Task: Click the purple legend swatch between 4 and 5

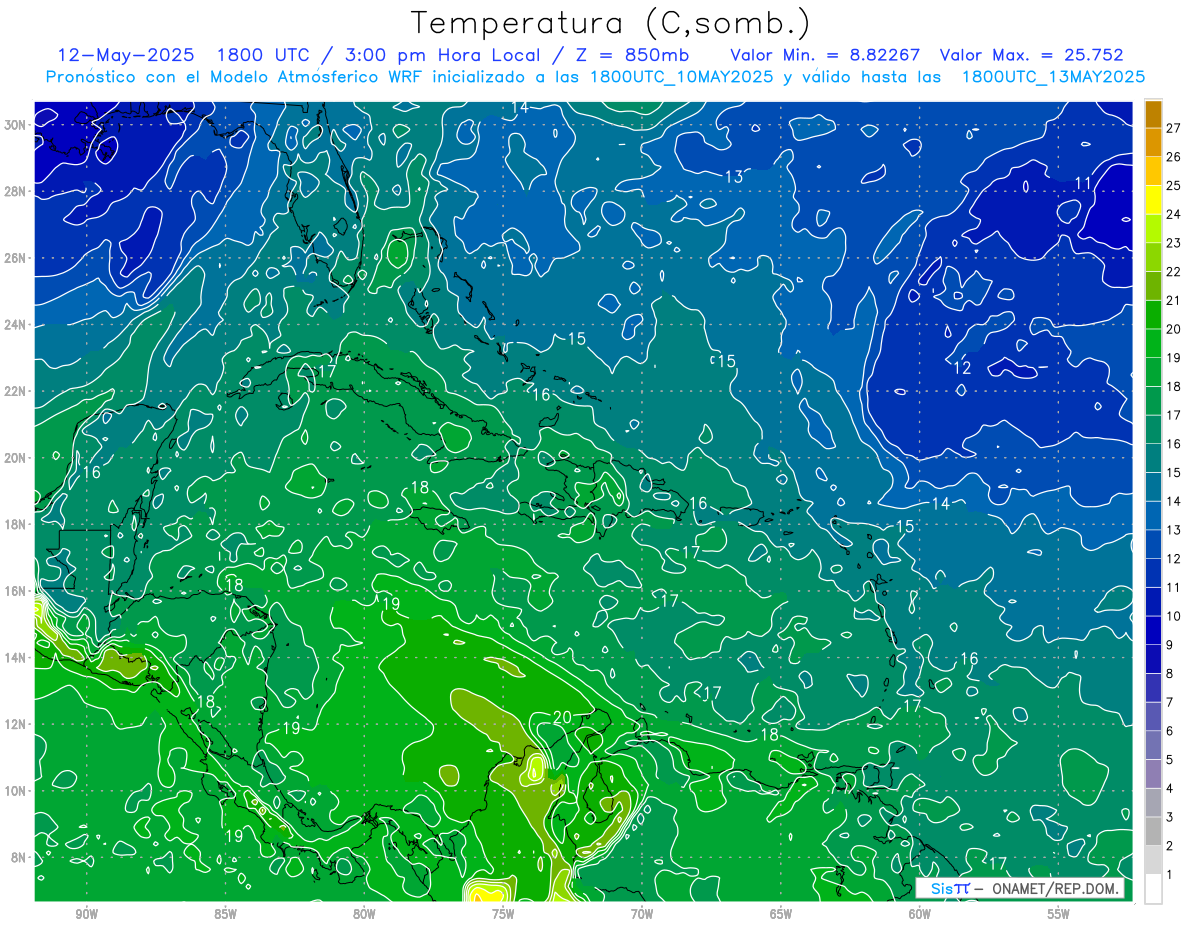Action: coord(1153,774)
